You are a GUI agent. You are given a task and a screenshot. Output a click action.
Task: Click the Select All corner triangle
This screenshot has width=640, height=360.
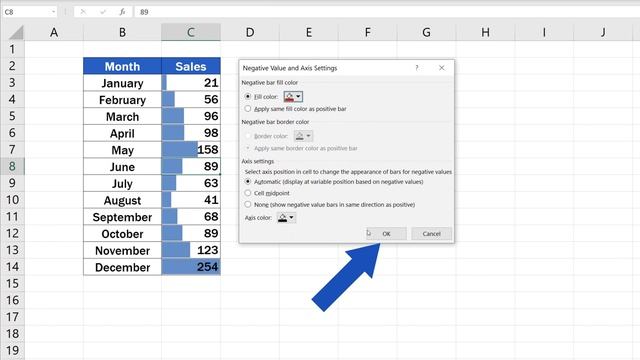(15, 32)
